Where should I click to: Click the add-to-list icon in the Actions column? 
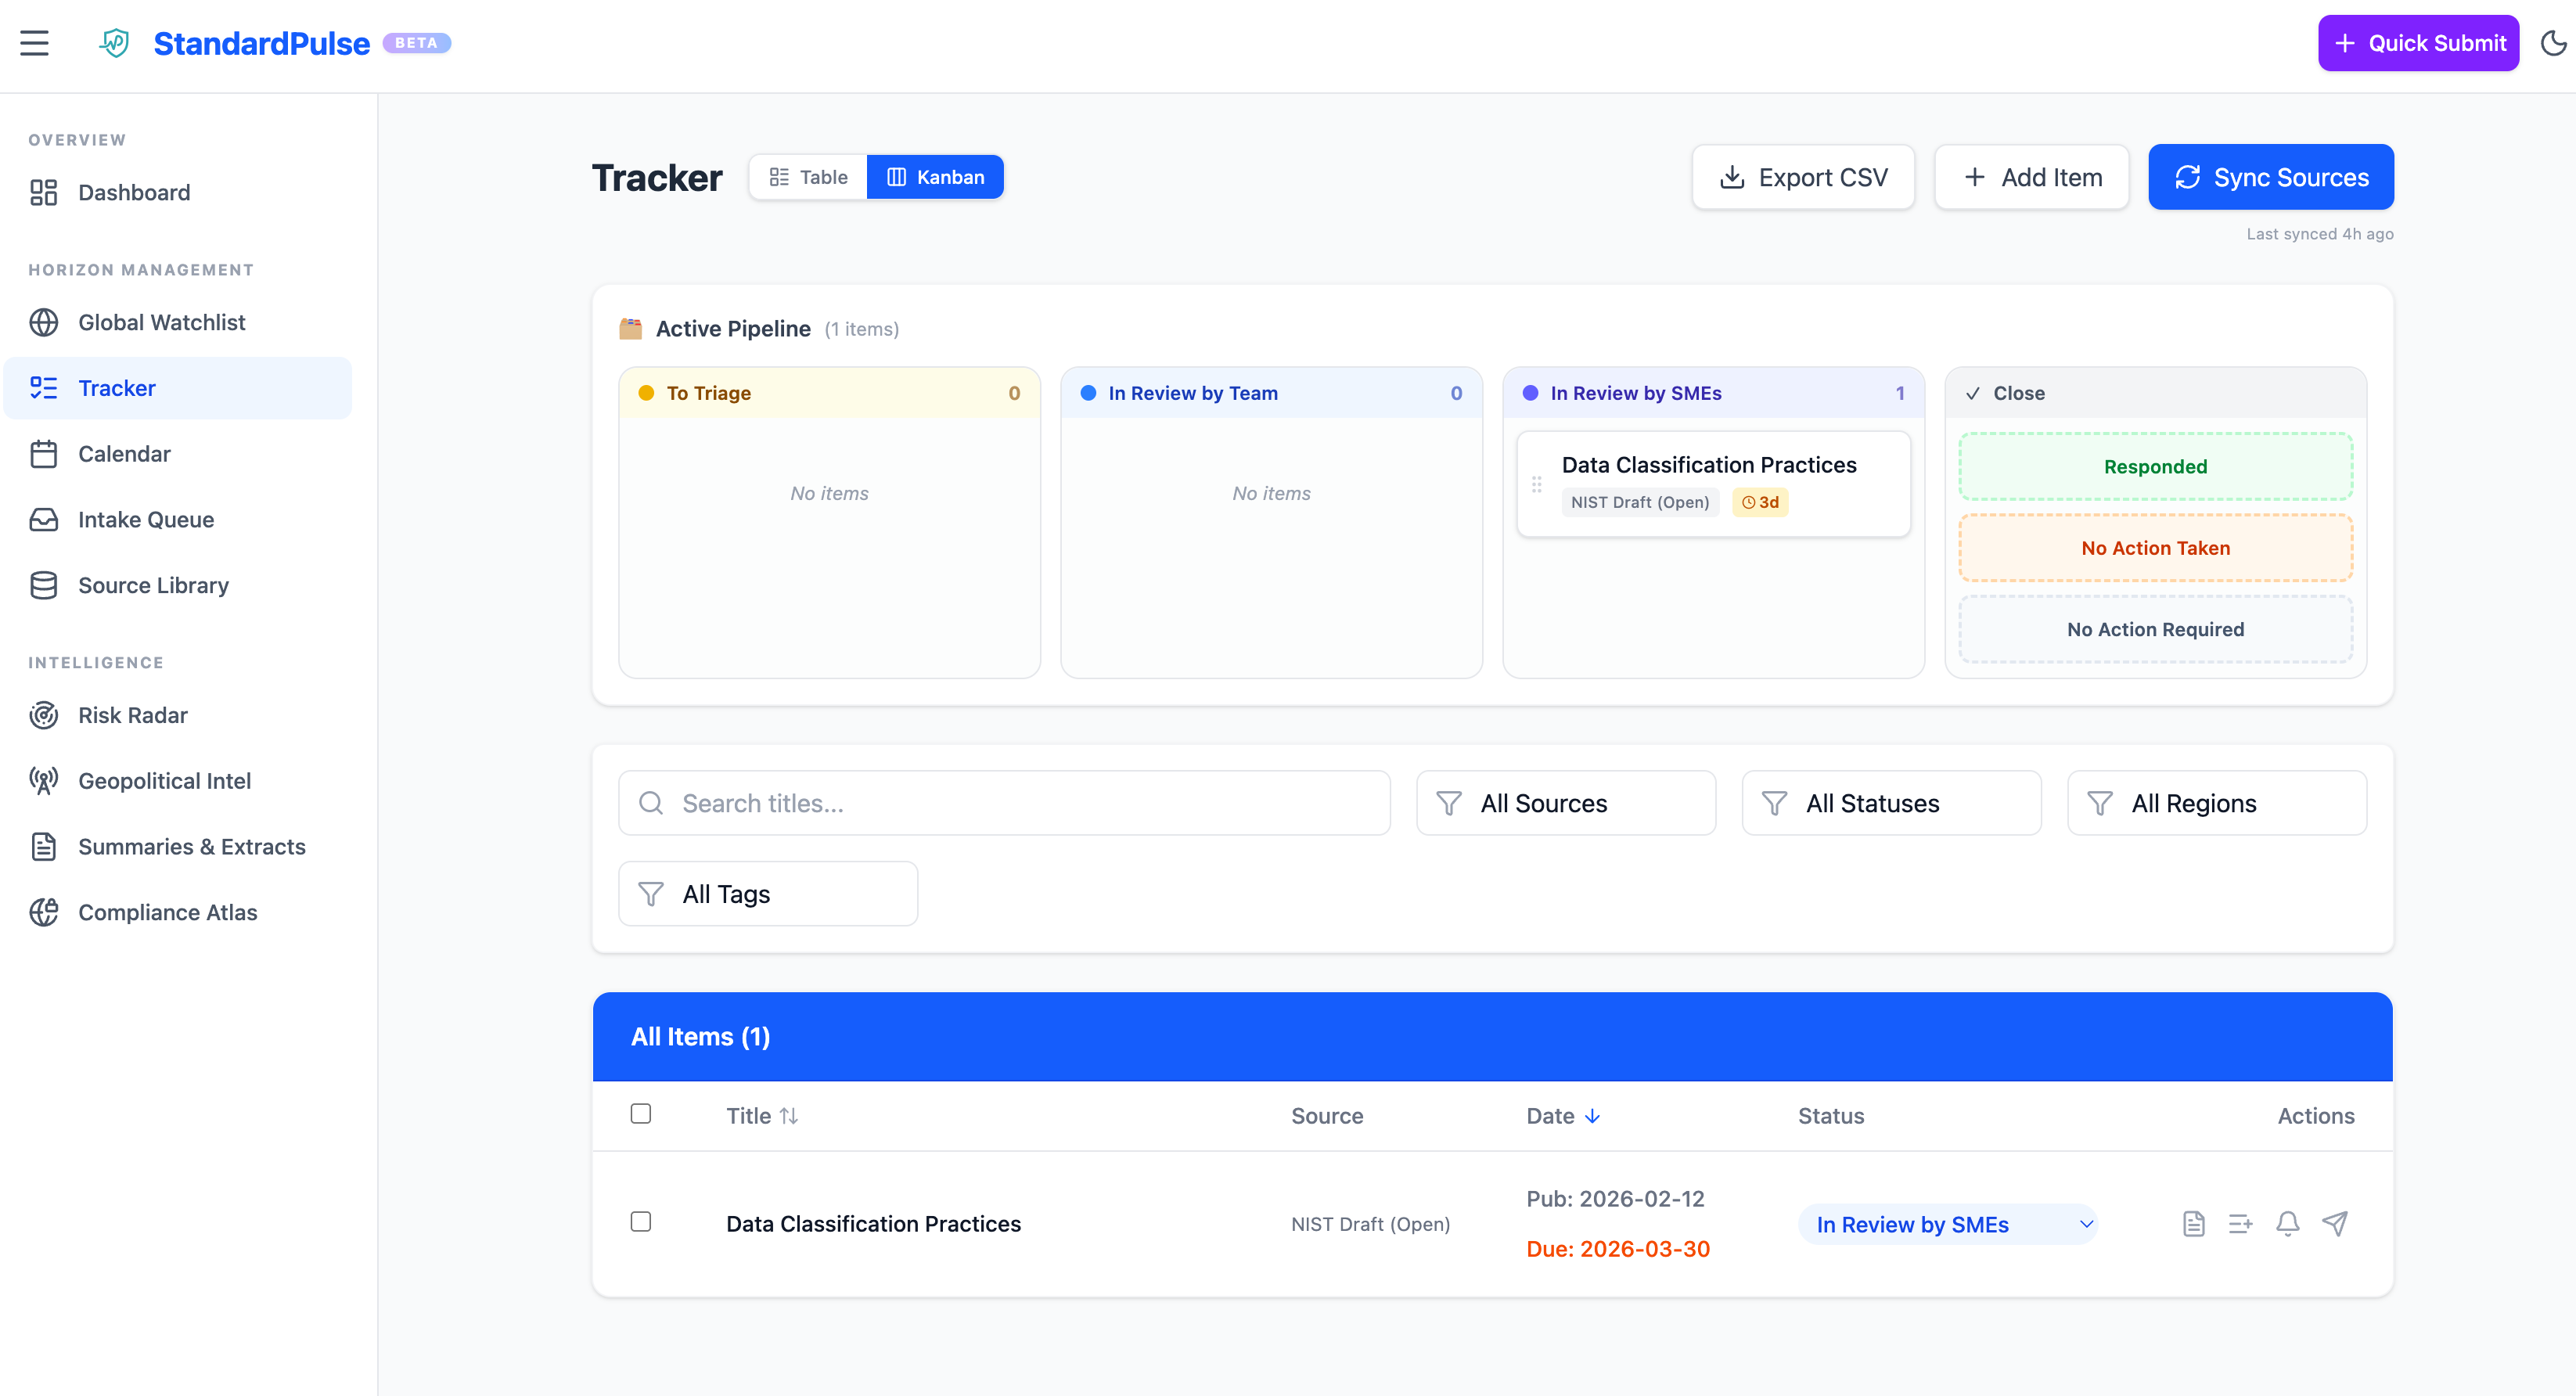click(2241, 1223)
